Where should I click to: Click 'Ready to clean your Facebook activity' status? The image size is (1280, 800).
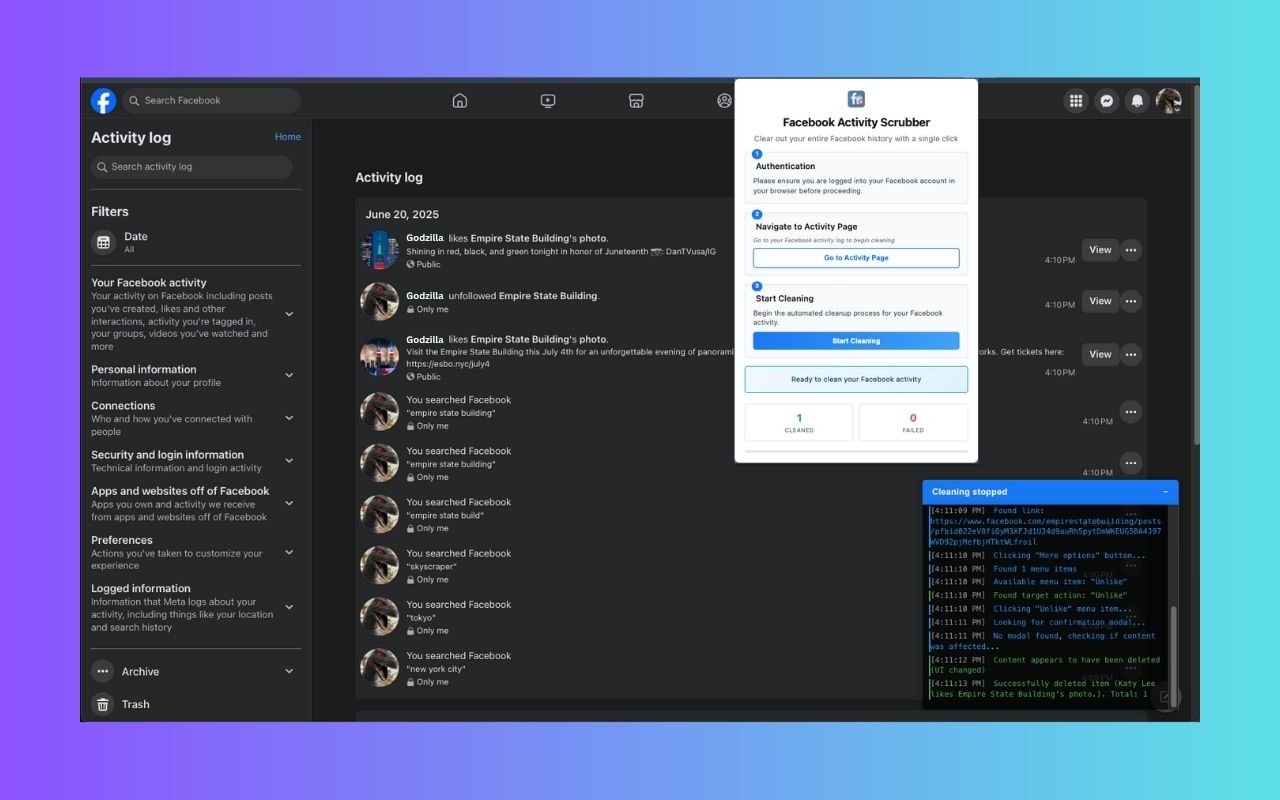tap(856, 379)
